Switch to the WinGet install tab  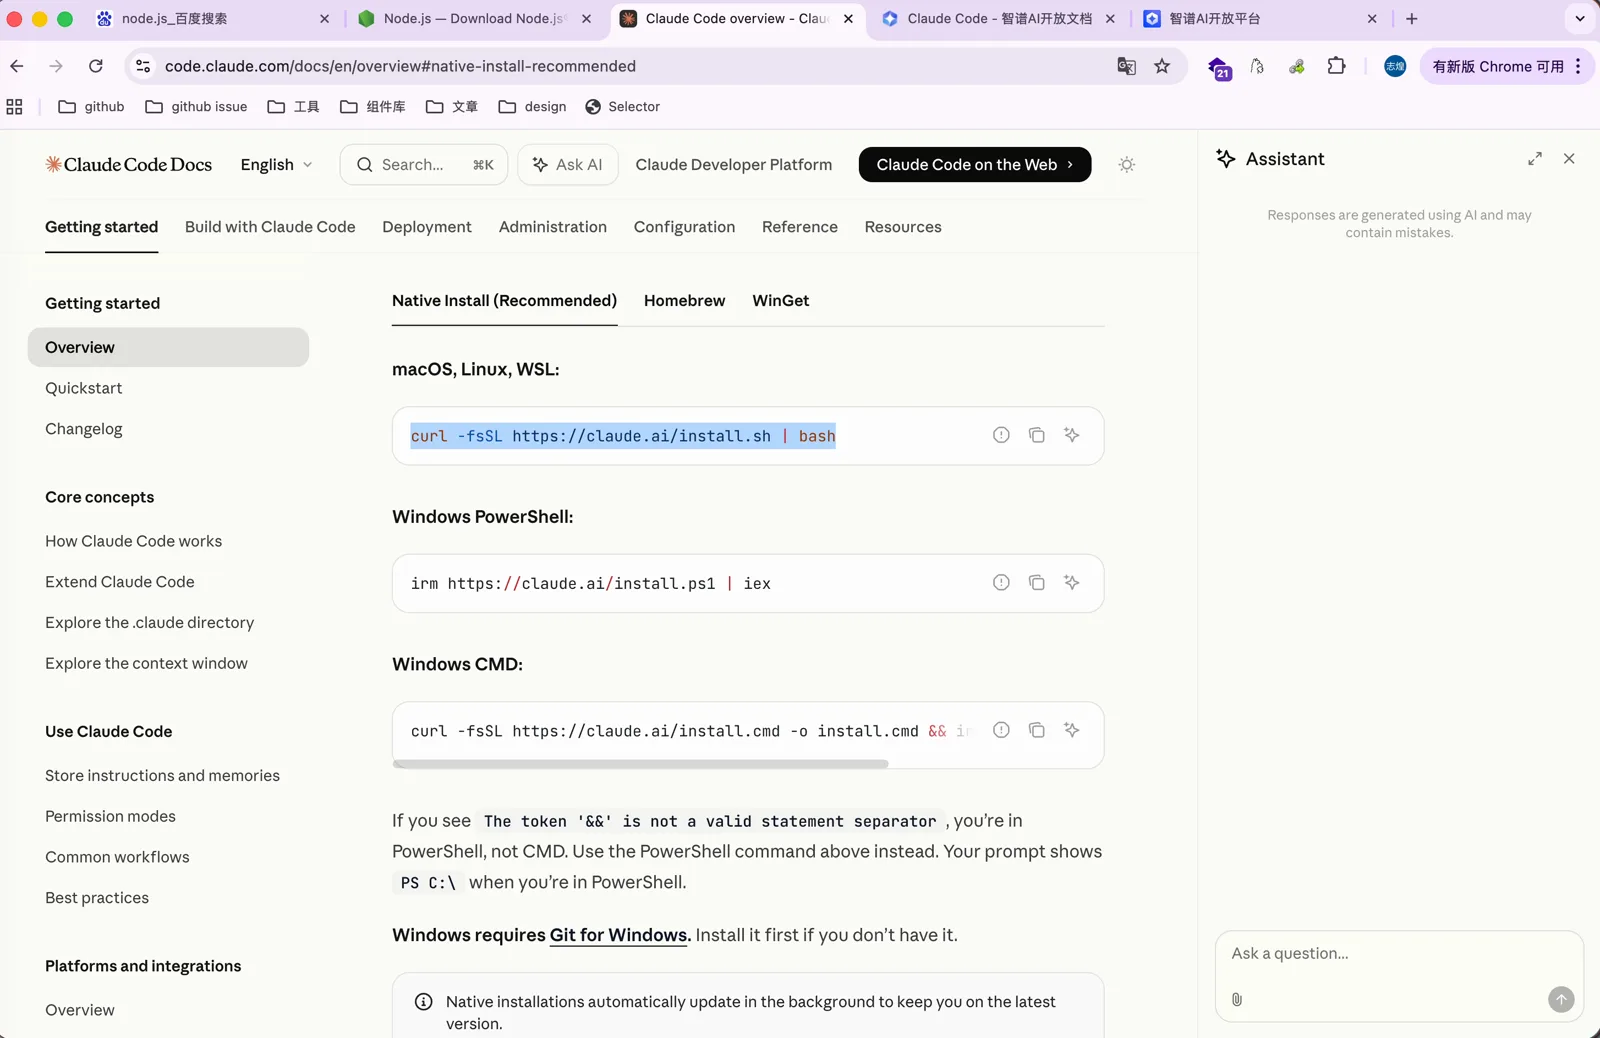point(781,301)
